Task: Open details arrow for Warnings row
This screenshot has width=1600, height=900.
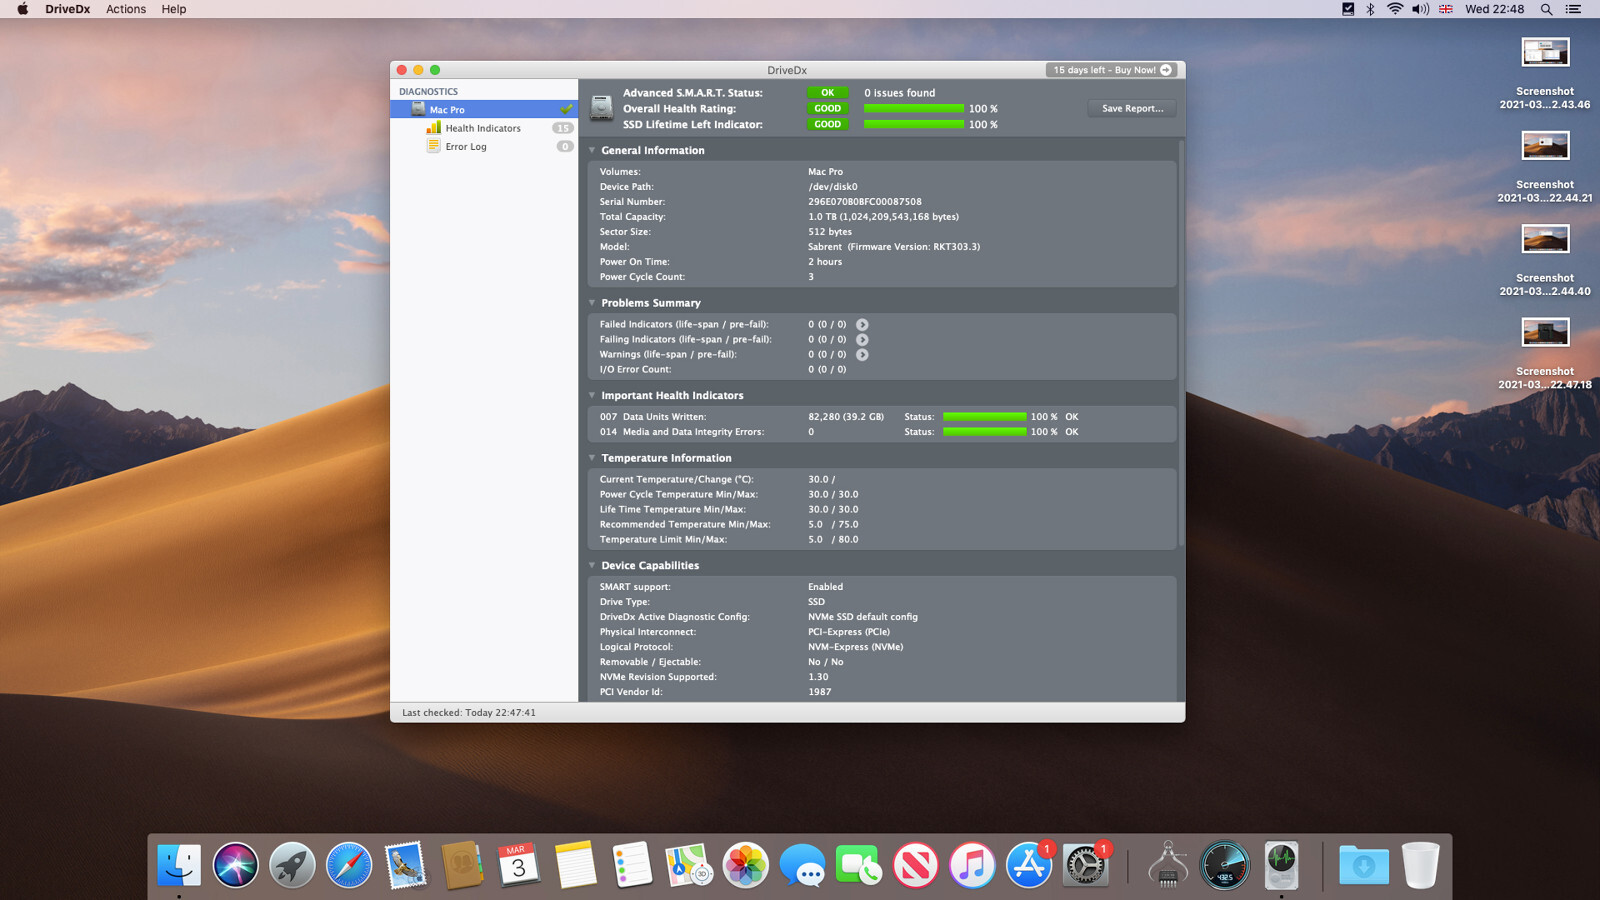Action: (x=862, y=354)
